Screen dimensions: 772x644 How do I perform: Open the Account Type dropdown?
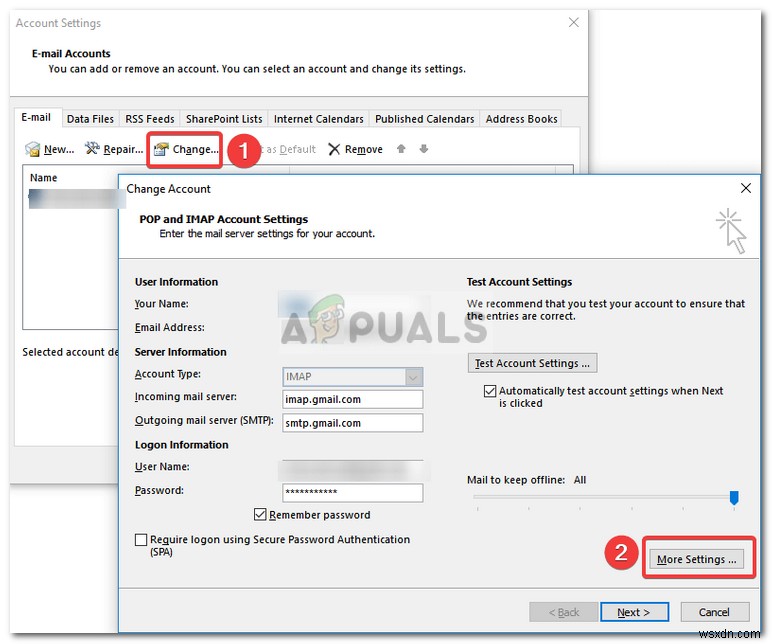413,377
